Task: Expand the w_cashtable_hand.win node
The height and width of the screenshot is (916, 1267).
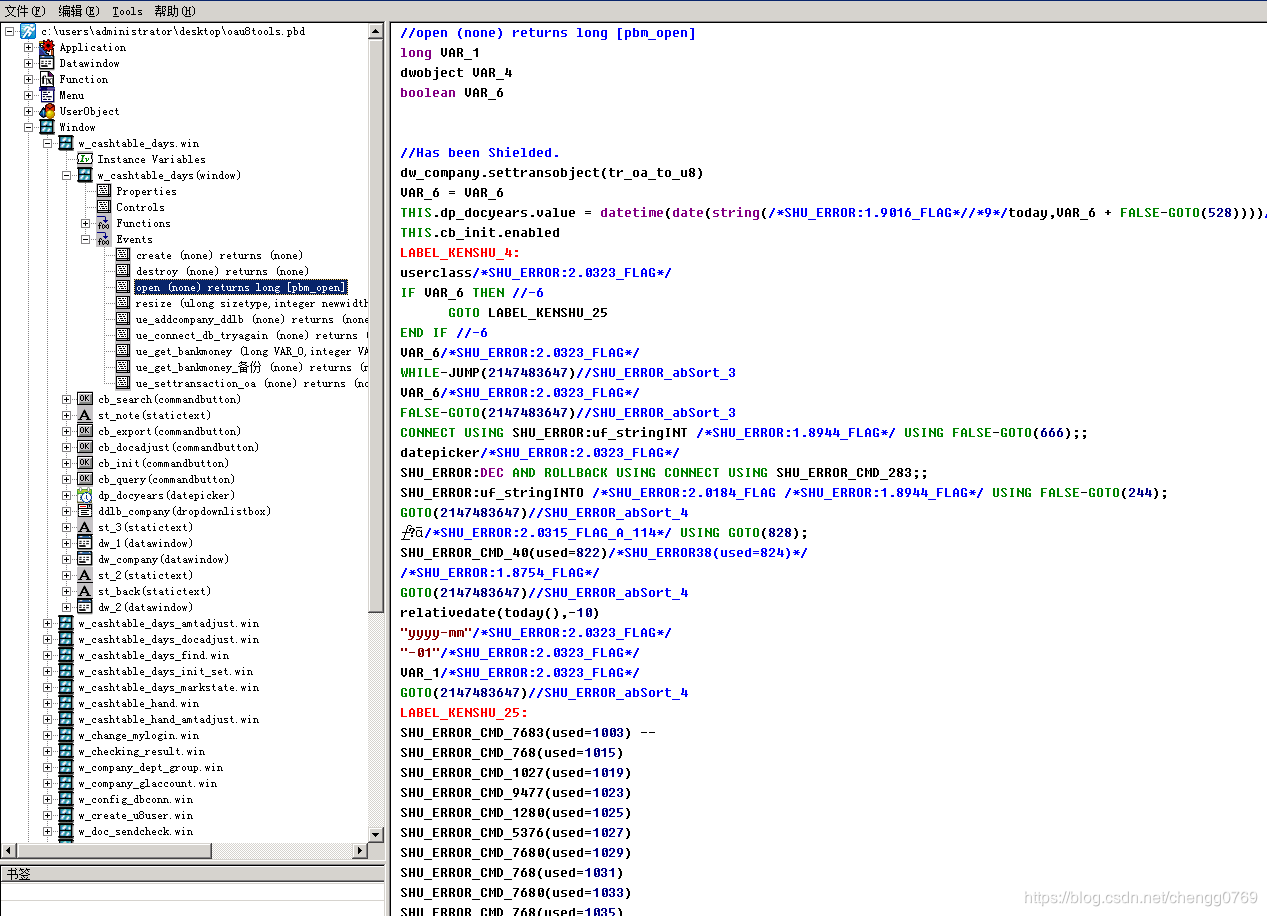Action: point(48,703)
